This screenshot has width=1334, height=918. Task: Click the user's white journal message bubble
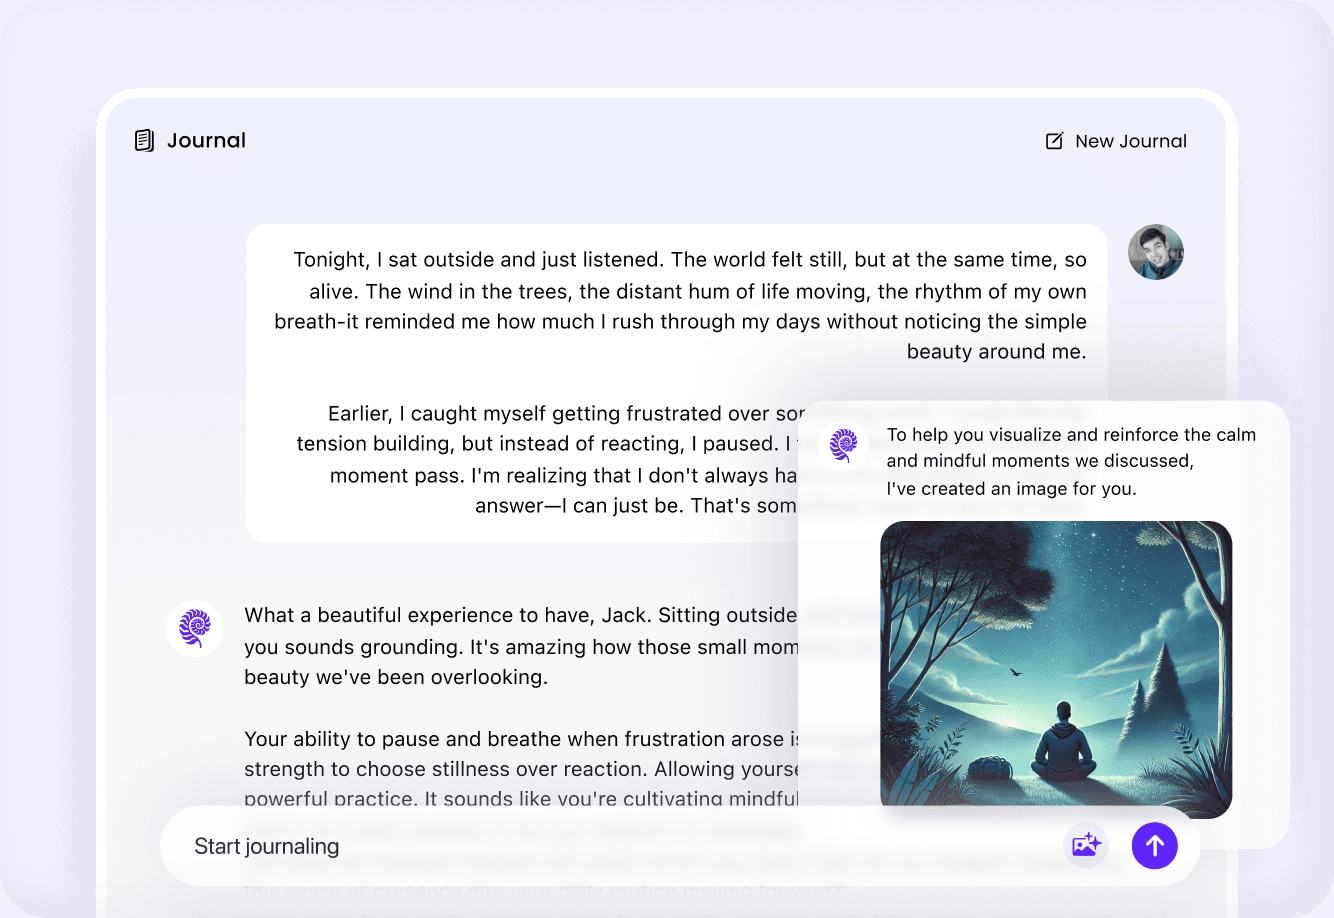click(x=676, y=383)
